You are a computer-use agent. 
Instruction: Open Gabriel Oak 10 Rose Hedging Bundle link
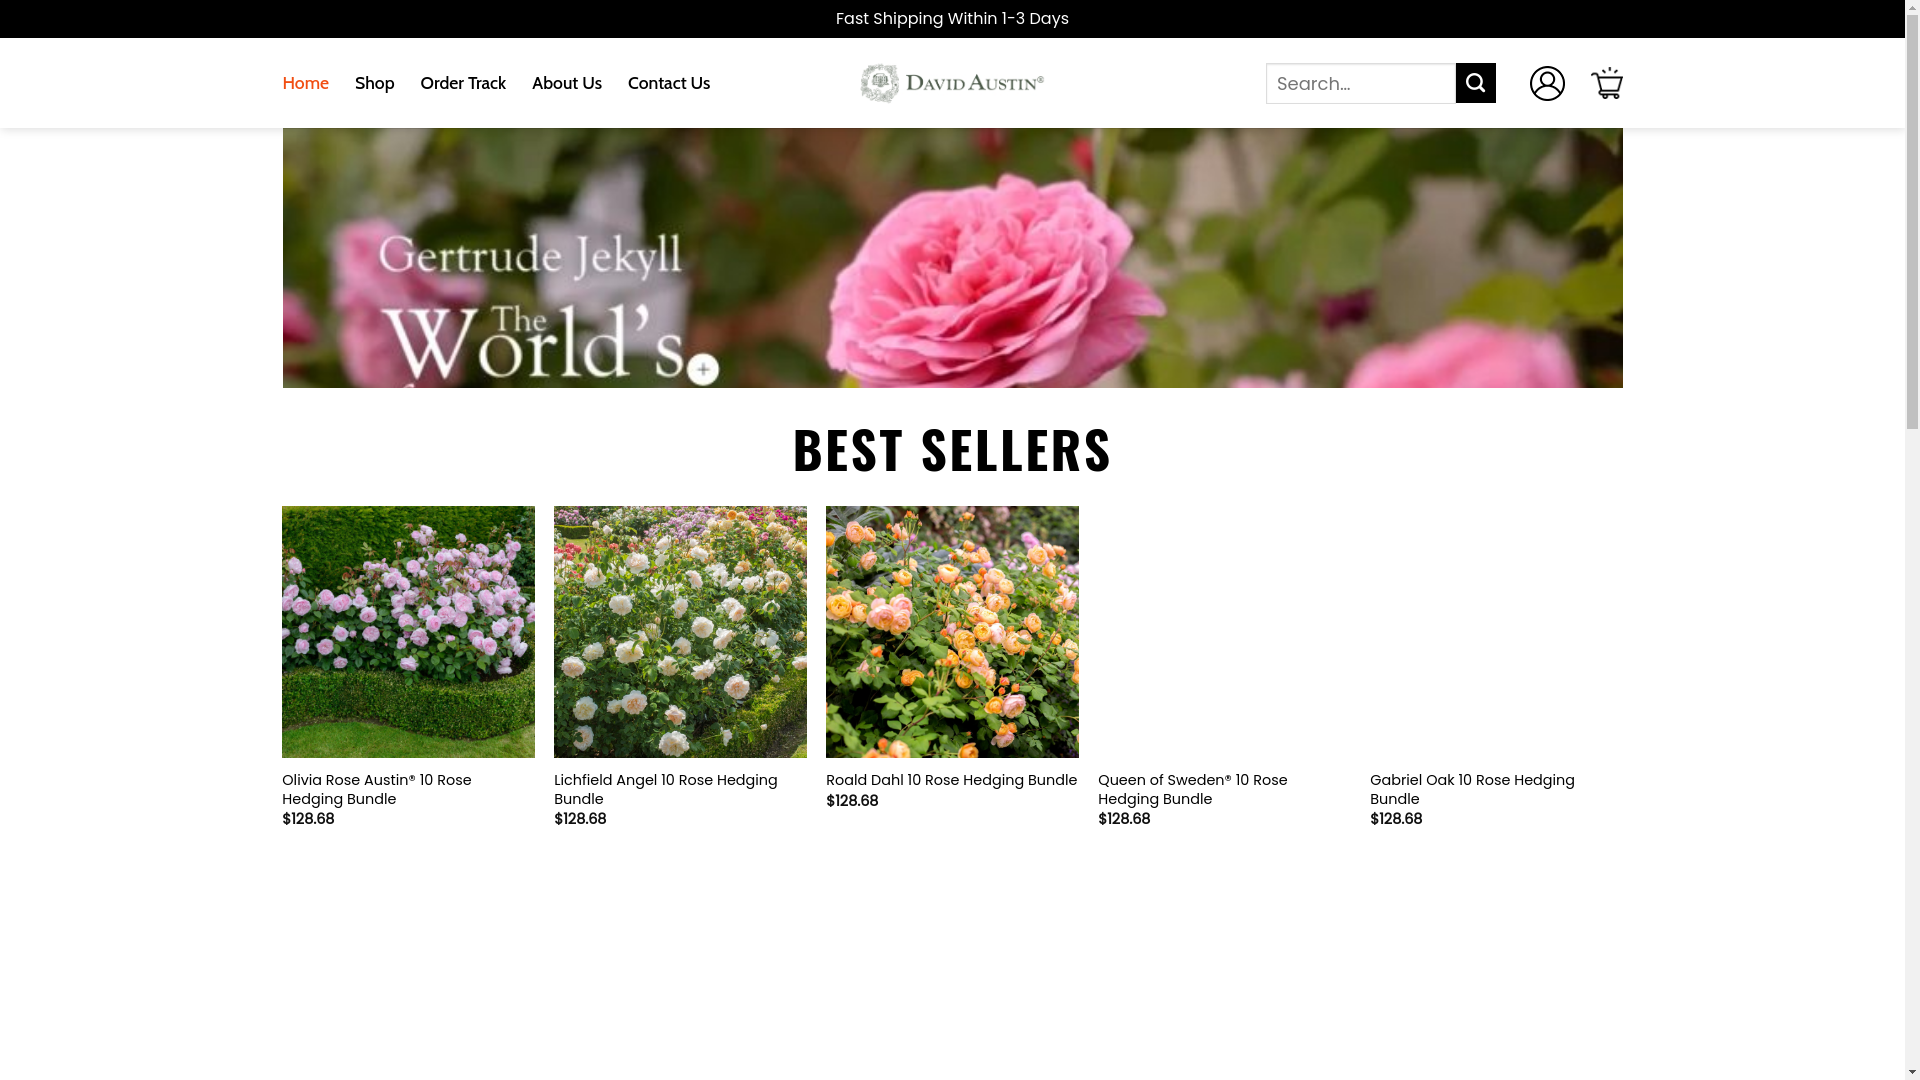pos(1472,789)
